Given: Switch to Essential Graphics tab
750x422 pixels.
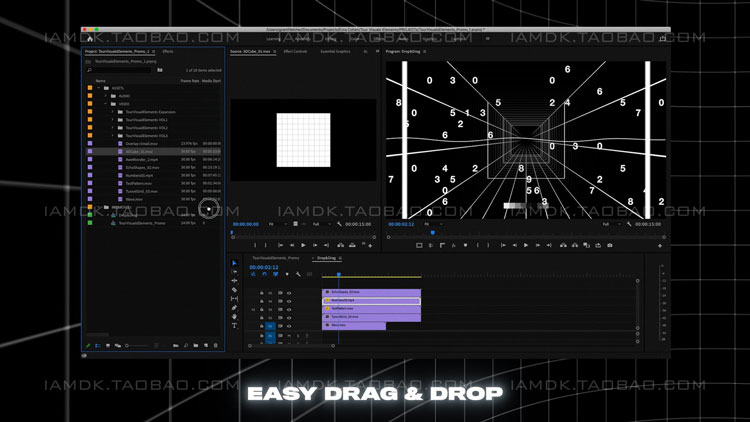Looking at the screenshot, I should point(335,52).
